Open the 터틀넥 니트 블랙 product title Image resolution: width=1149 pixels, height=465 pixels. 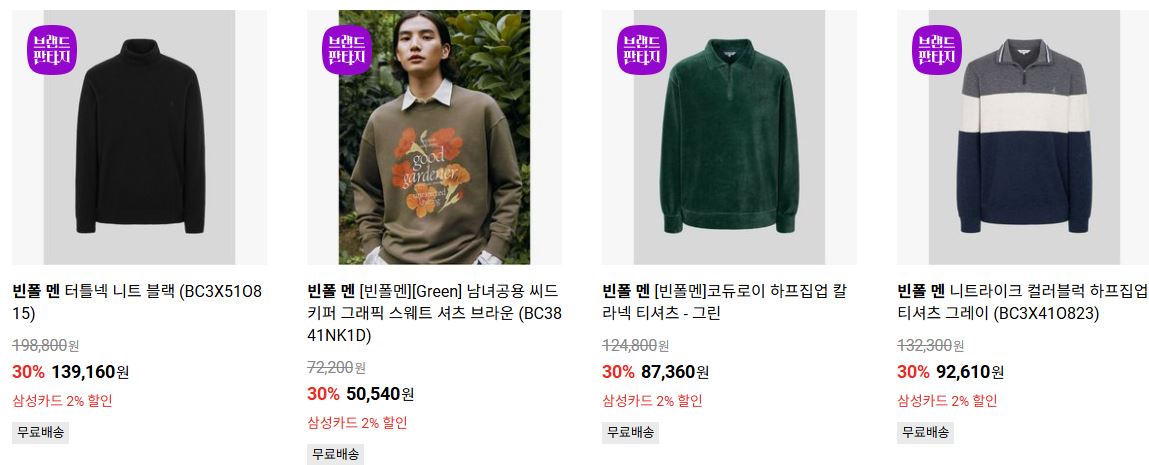137,302
